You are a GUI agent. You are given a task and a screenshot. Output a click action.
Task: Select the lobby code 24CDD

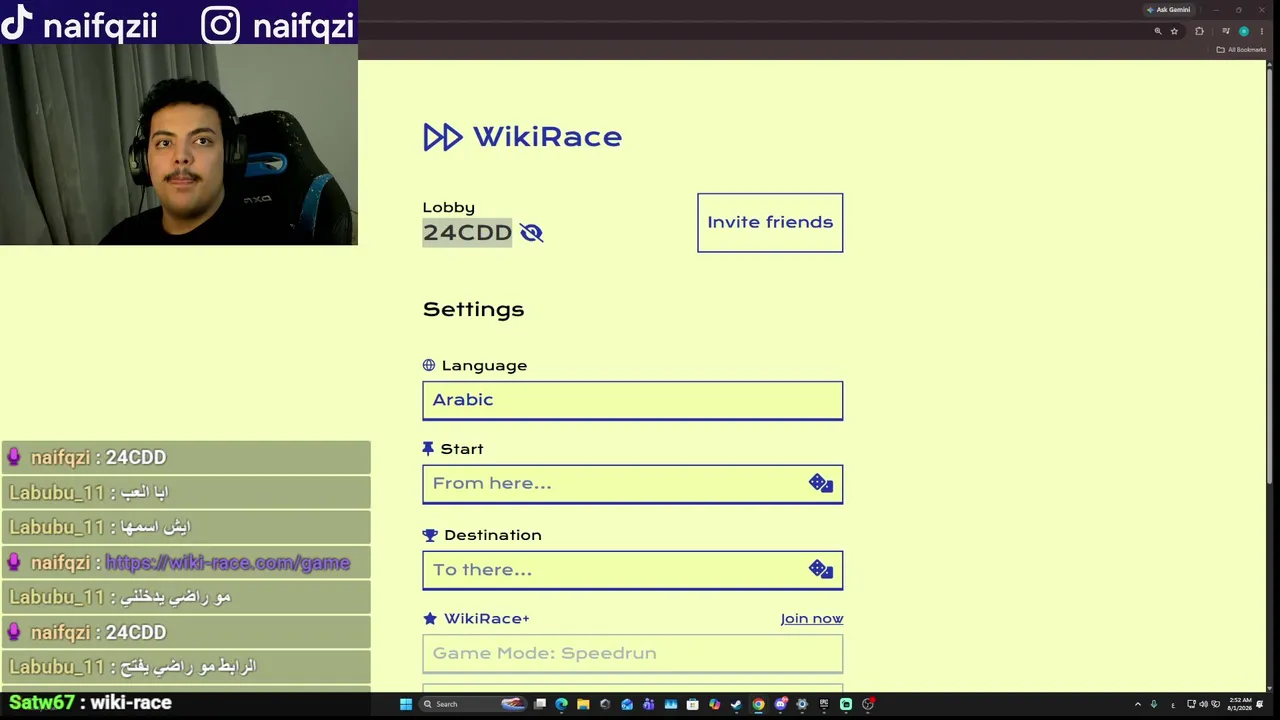(x=467, y=233)
